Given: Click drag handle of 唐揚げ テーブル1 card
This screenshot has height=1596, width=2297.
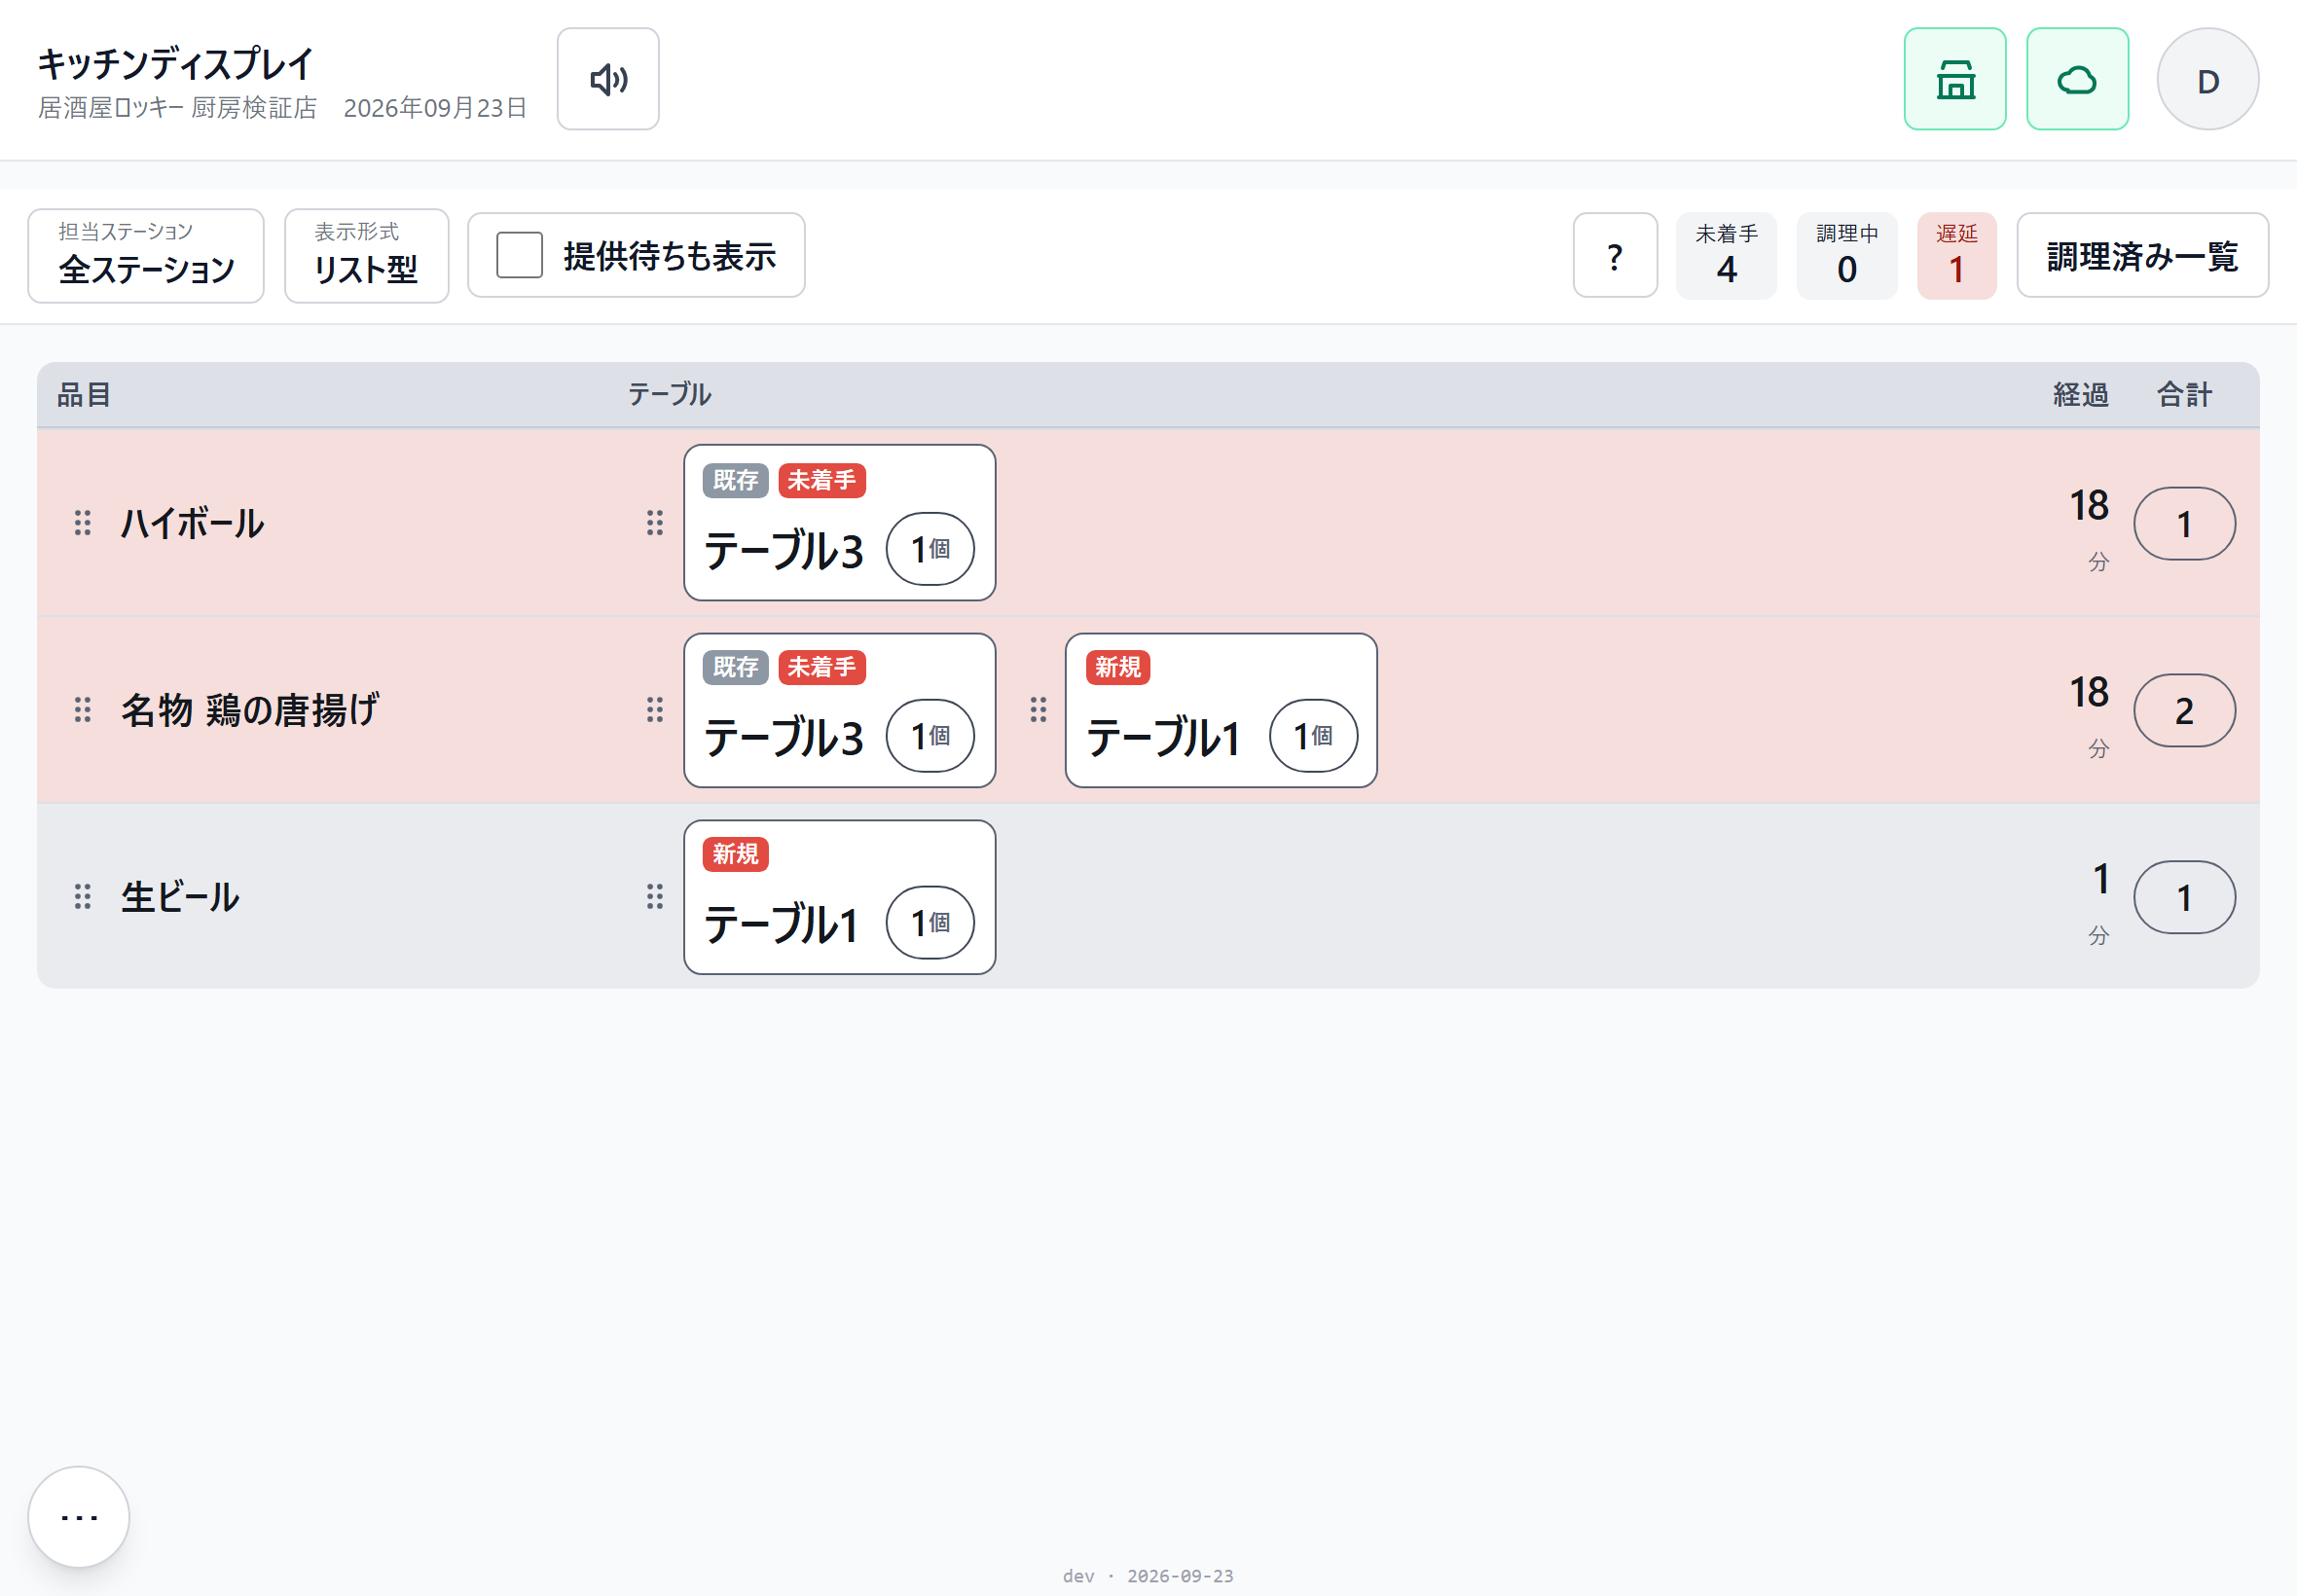Looking at the screenshot, I should [x=1039, y=710].
